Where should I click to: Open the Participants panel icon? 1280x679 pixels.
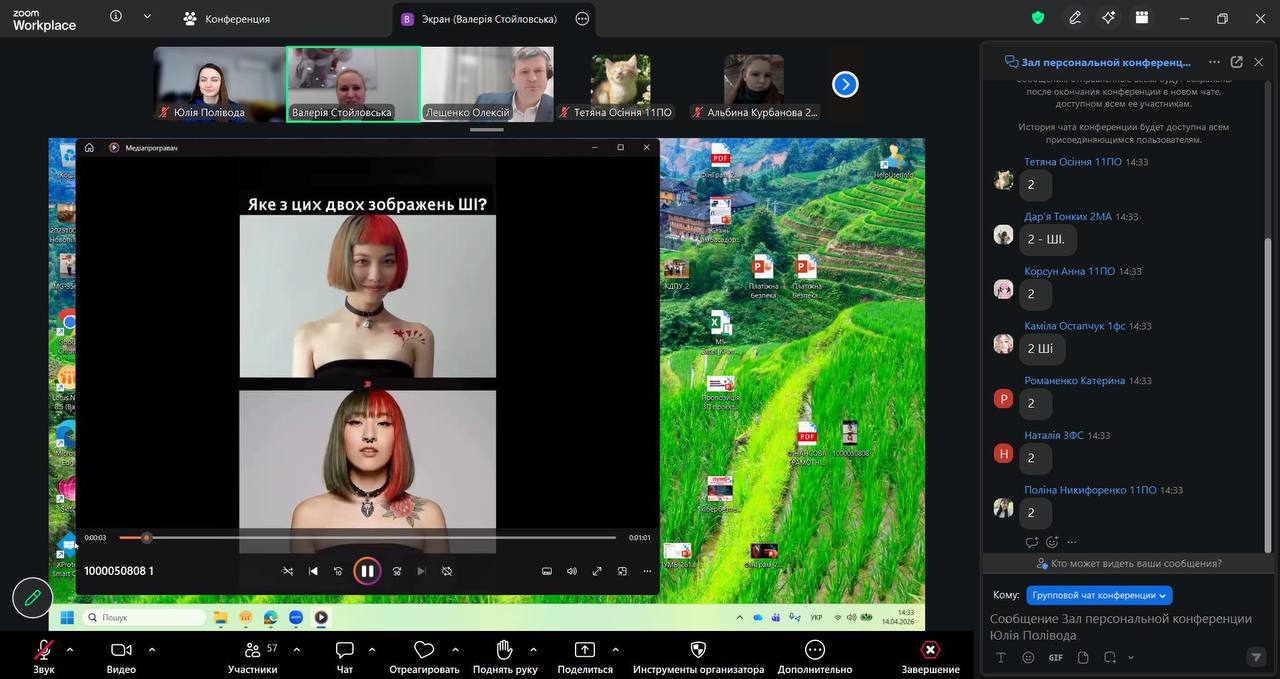(x=252, y=650)
